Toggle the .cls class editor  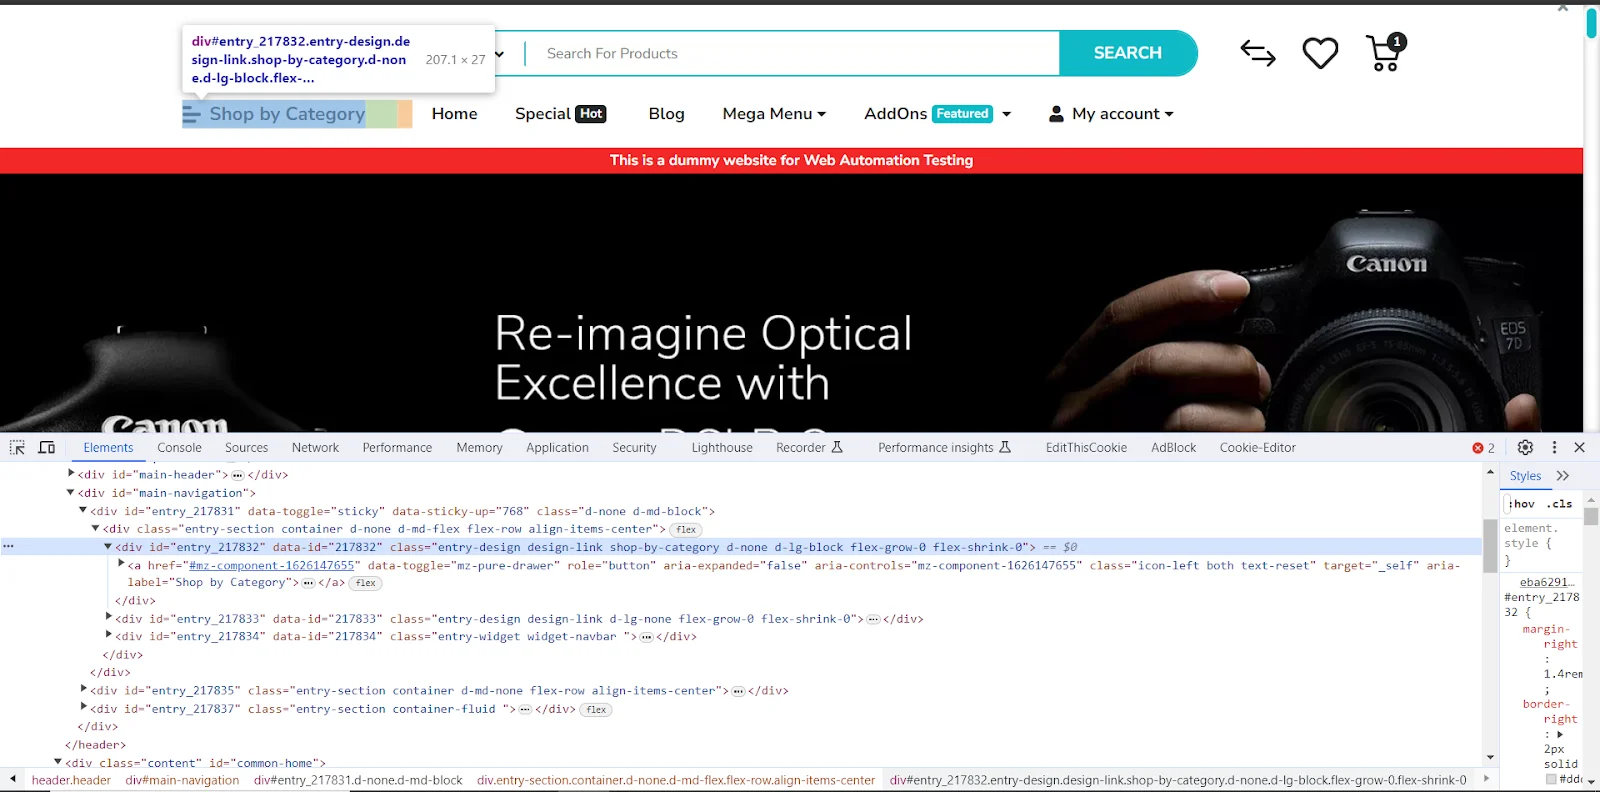click(x=1561, y=504)
